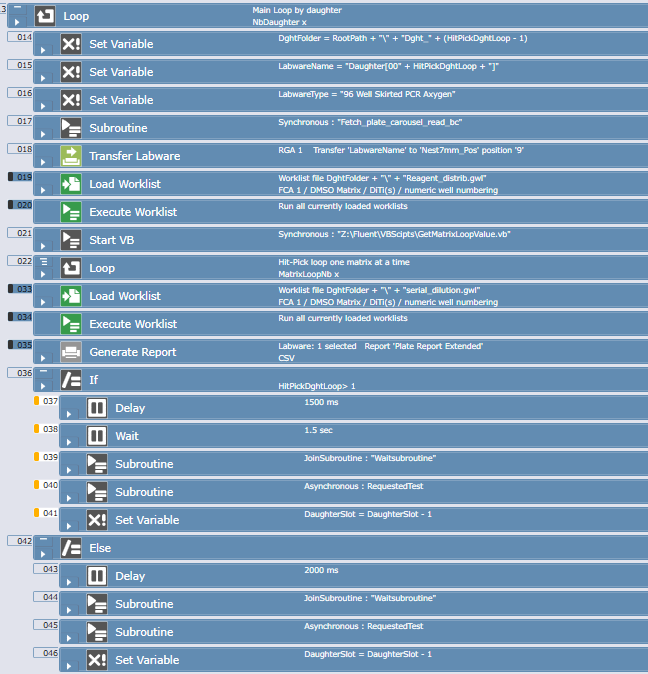This screenshot has height=674, width=648.
Task: Click the Else condition icon on line 042
Action: pyautogui.click(x=71, y=548)
